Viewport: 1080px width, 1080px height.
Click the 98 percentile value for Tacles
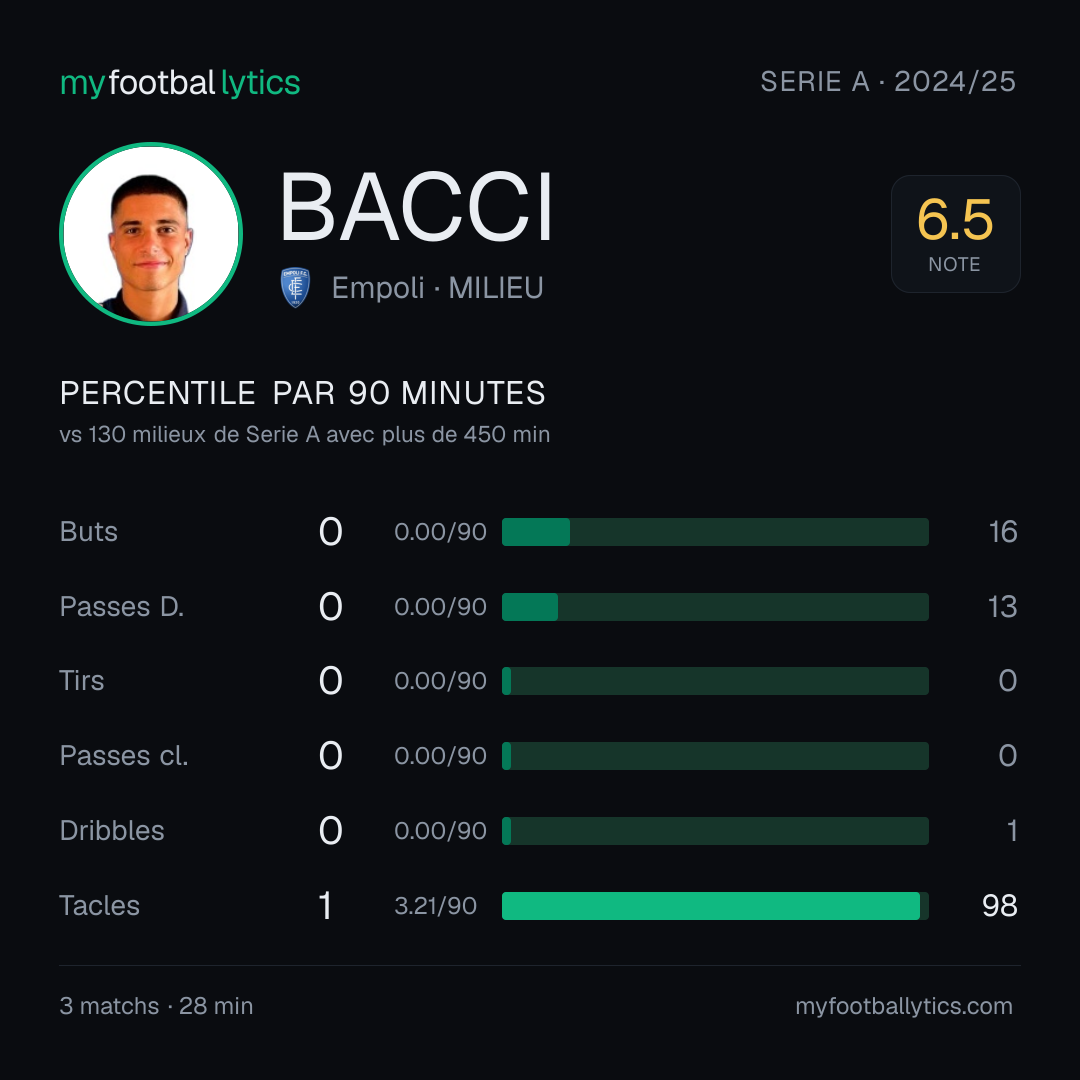point(999,906)
